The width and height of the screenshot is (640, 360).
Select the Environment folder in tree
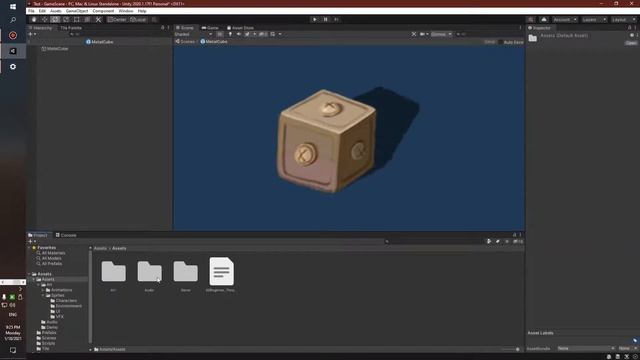tap(66, 306)
